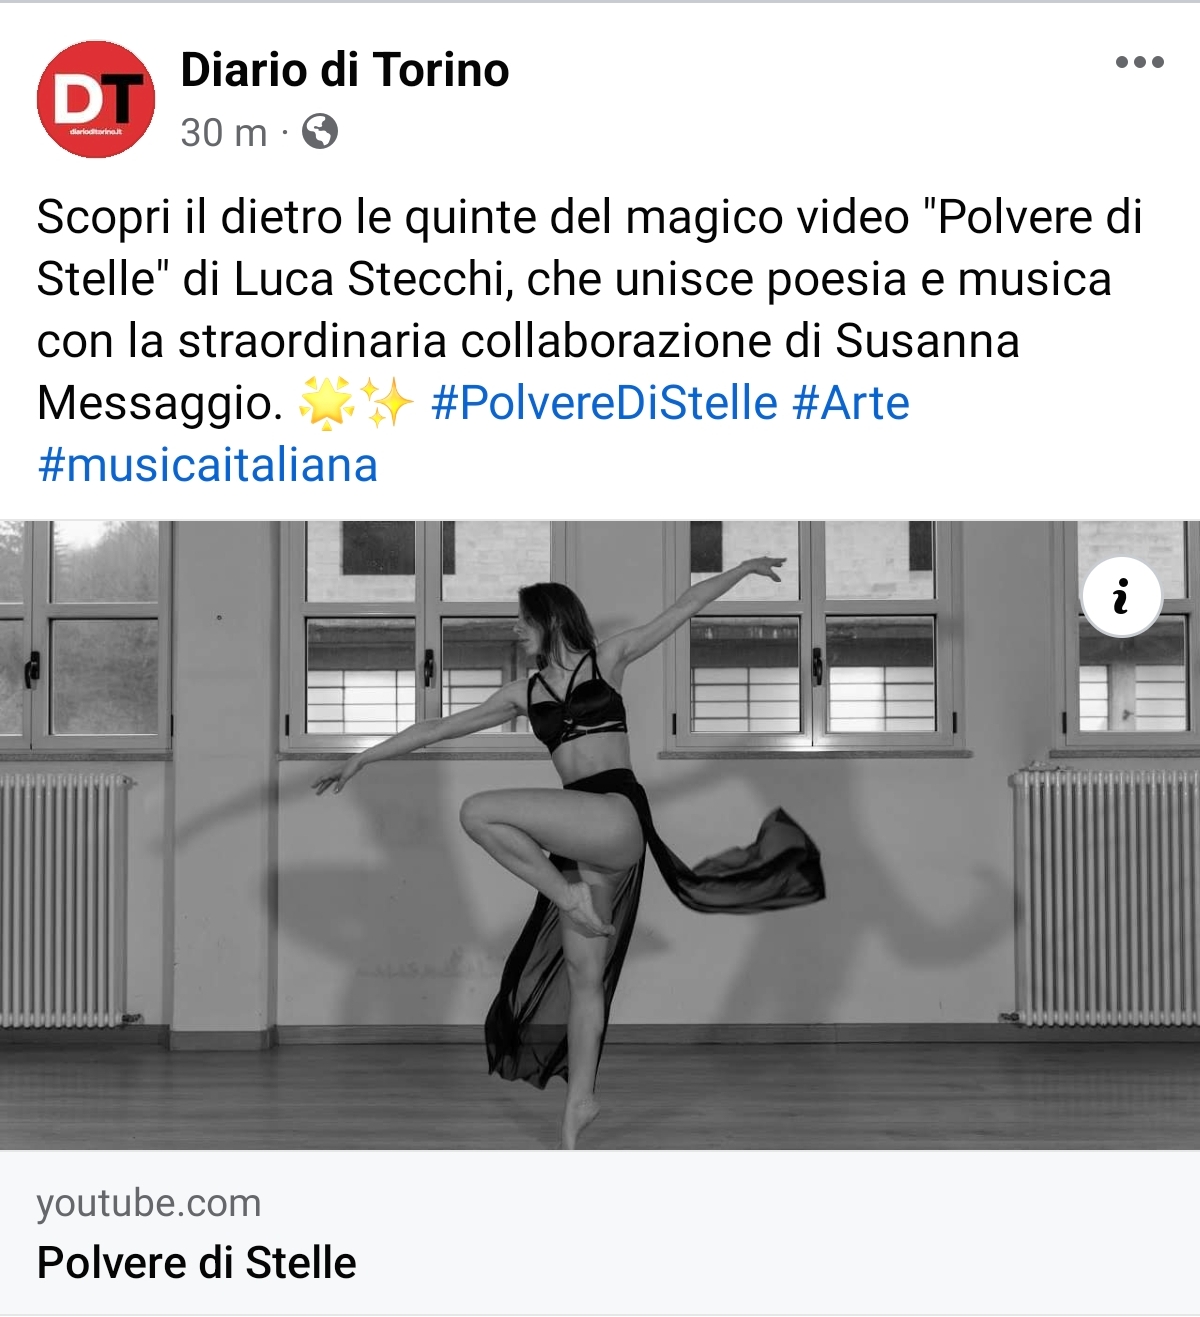The width and height of the screenshot is (1200, 1317).
Task: Open the Polvere di Stelle link title
Action: pos(197,1262)
